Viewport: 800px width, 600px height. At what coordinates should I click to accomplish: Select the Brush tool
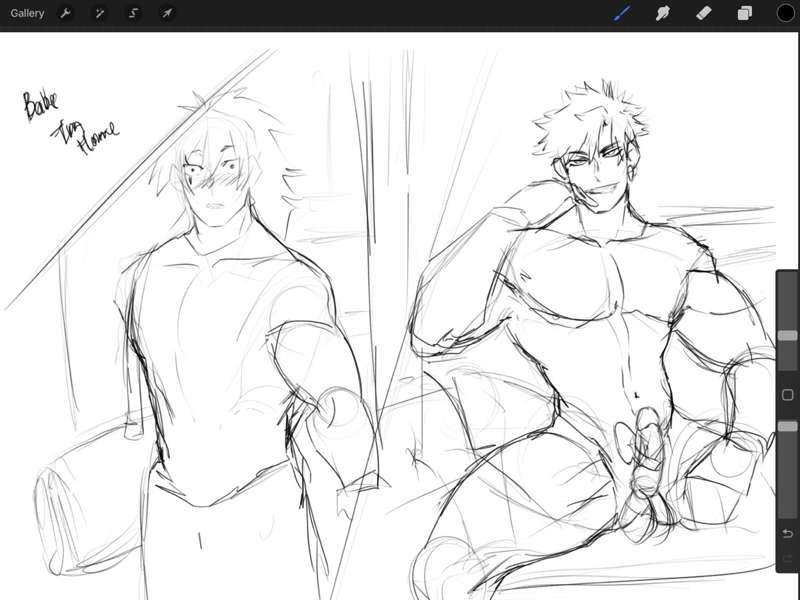click(x=622, y=13)
